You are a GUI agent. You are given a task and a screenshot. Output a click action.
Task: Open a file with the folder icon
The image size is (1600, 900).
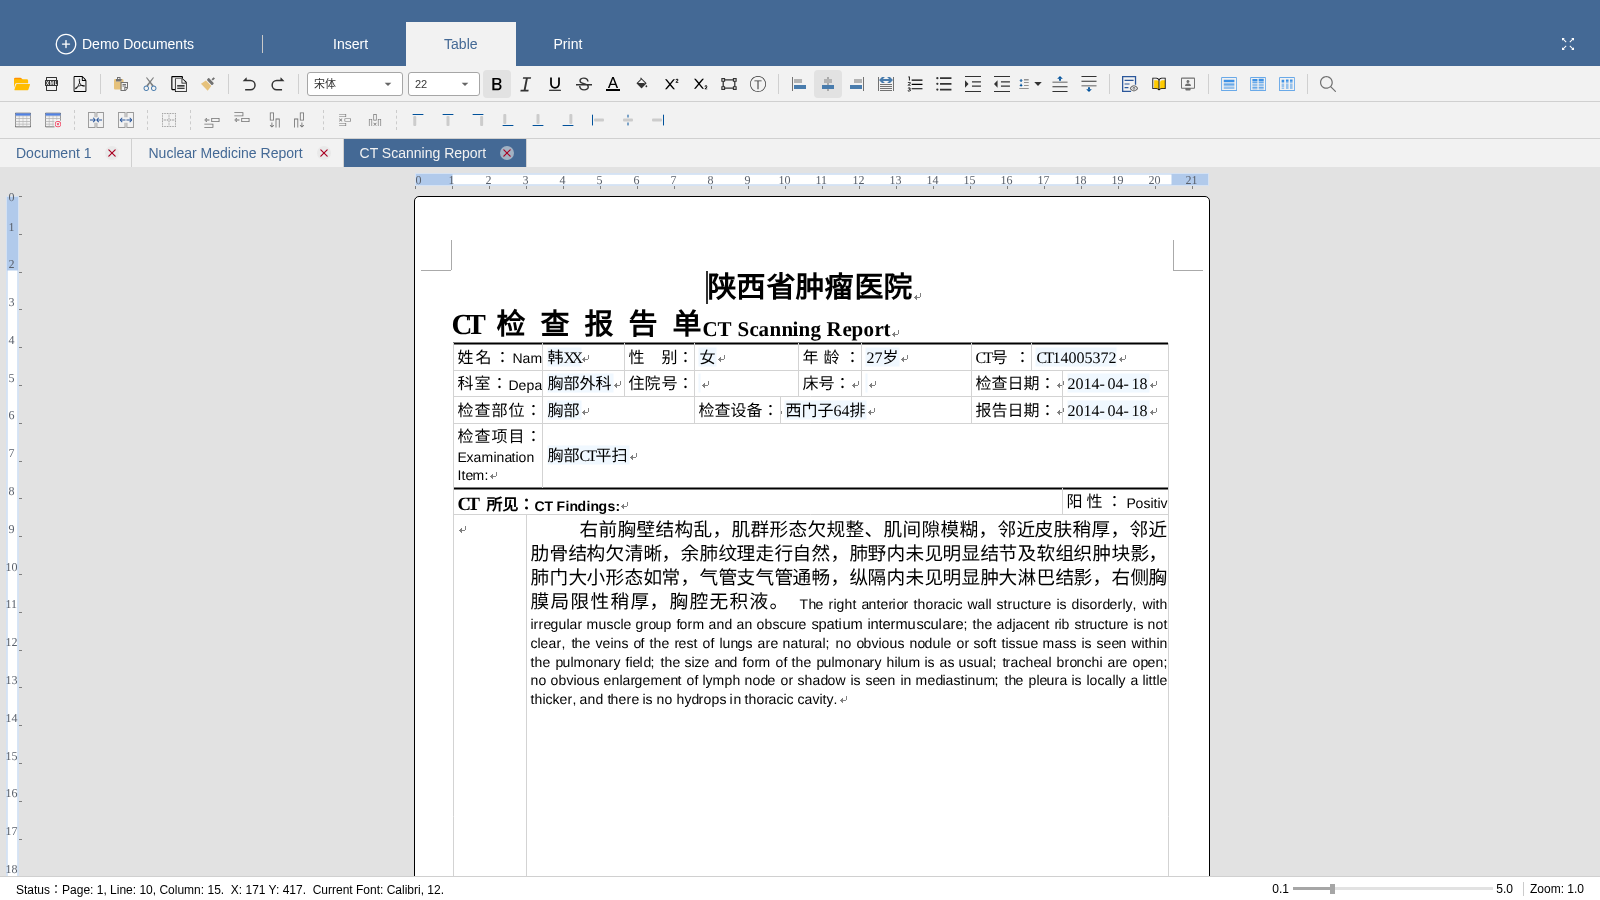click(21, 84)
